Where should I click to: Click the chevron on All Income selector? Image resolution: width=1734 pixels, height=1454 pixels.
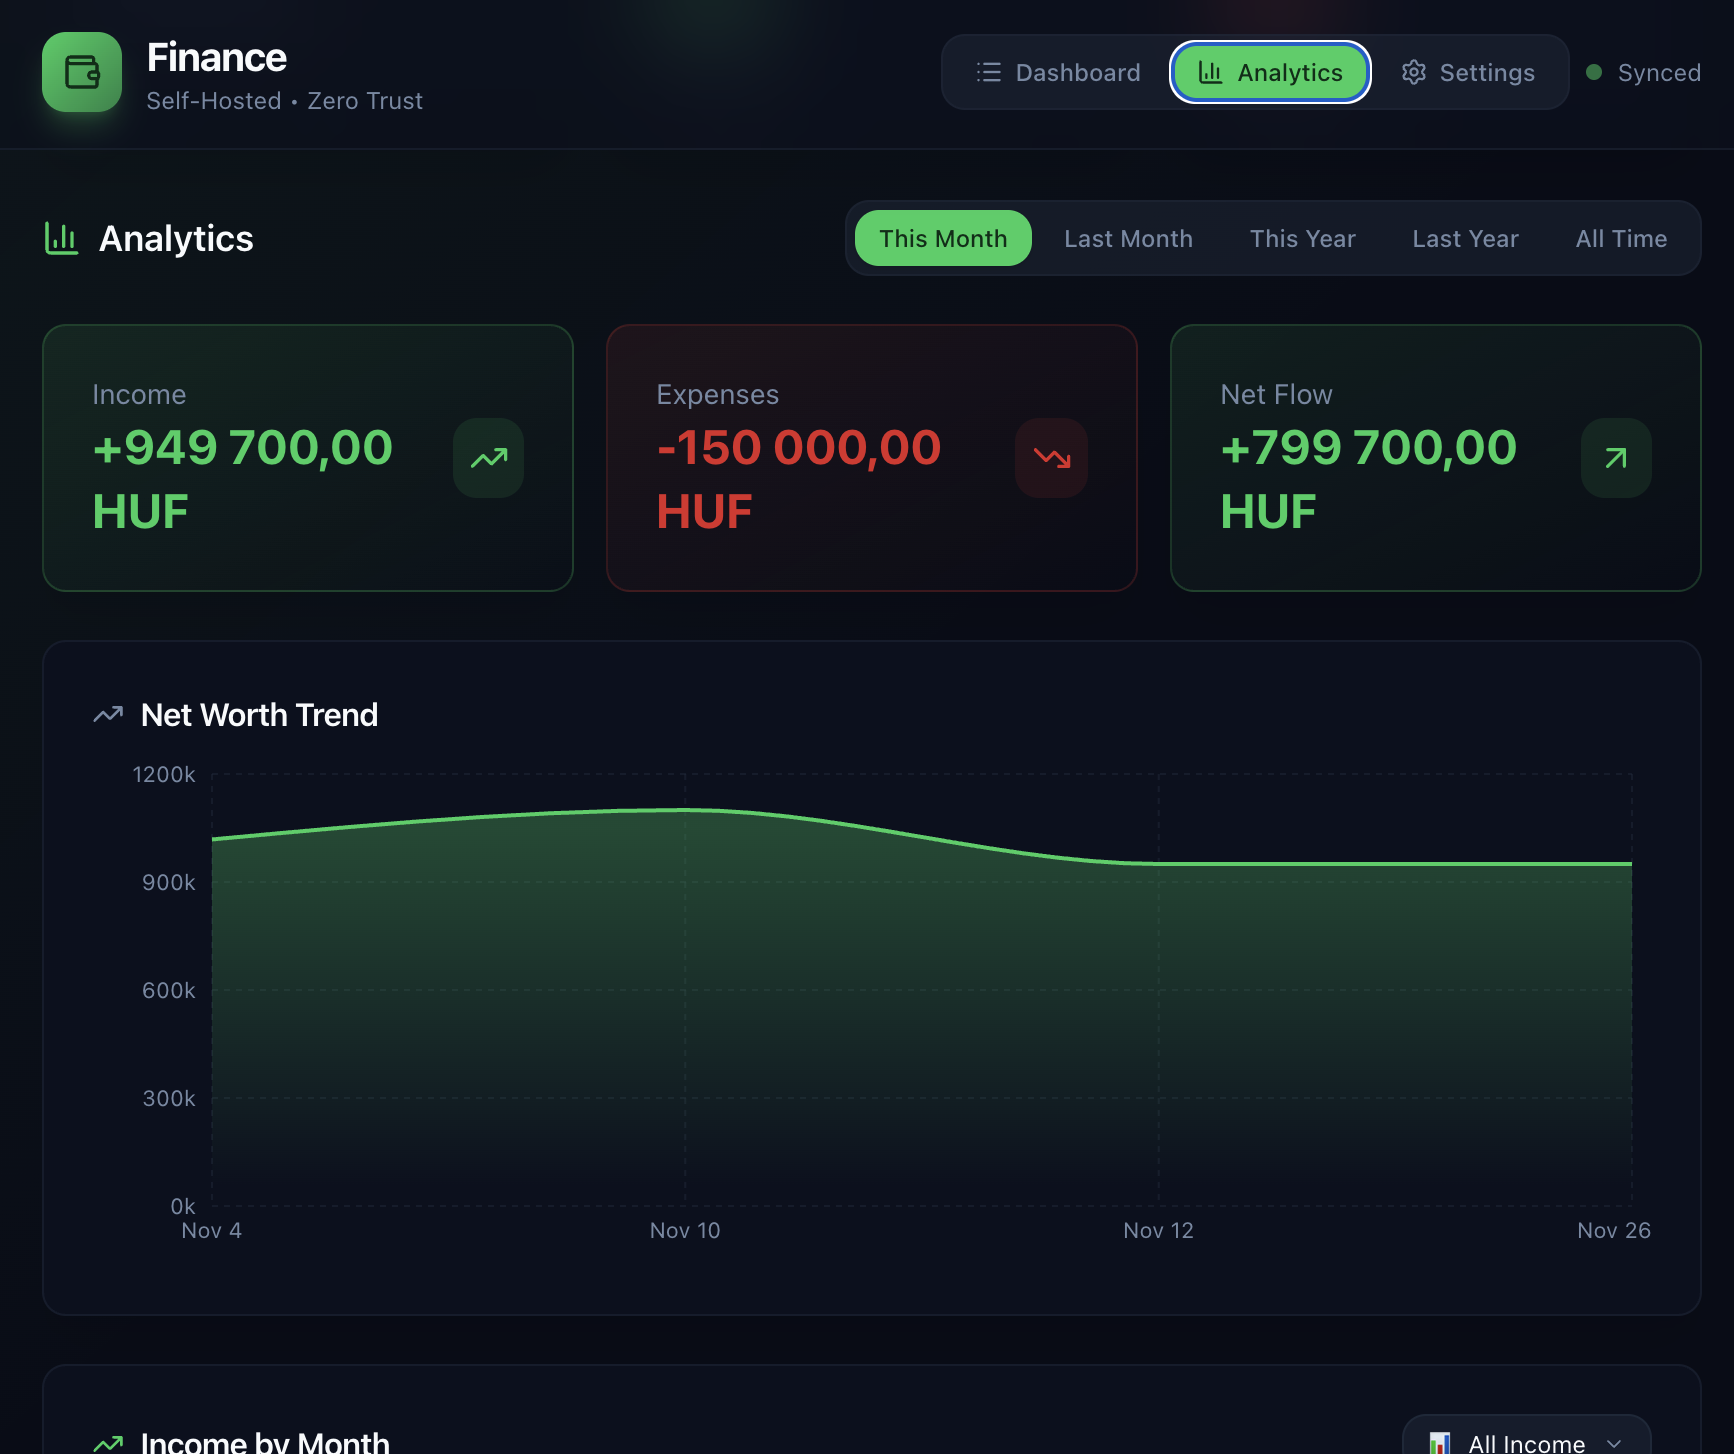(1613, 1443)
